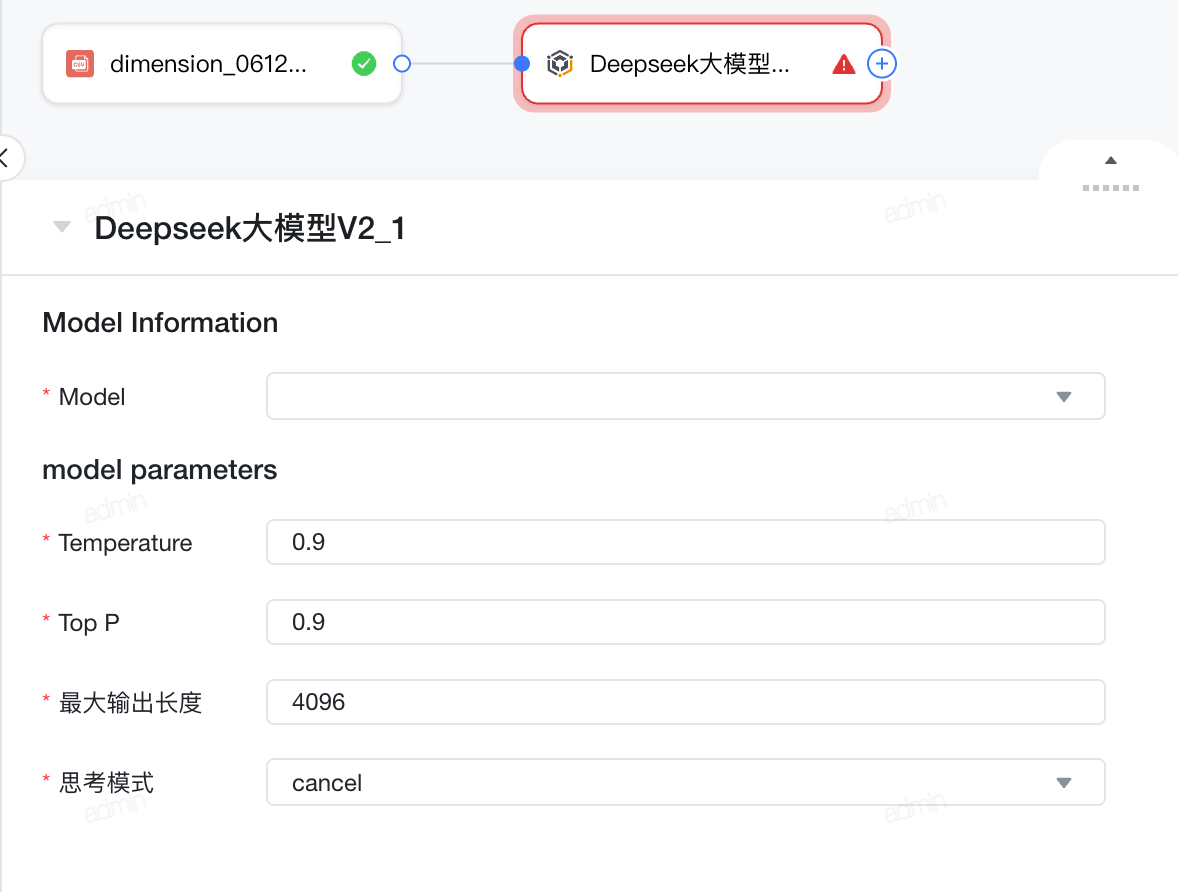Open the 思考模式 dropdown showing cancel

coord(685,782)
